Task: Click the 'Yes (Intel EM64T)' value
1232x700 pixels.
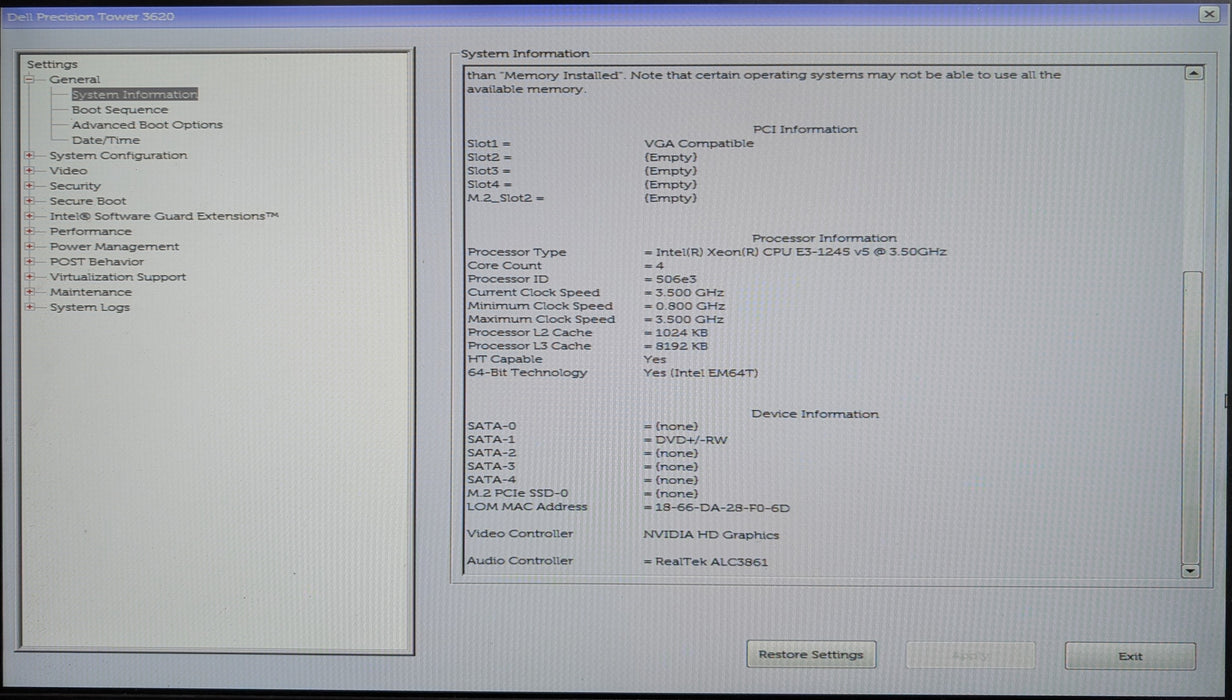Action: (x=701, y=373)
